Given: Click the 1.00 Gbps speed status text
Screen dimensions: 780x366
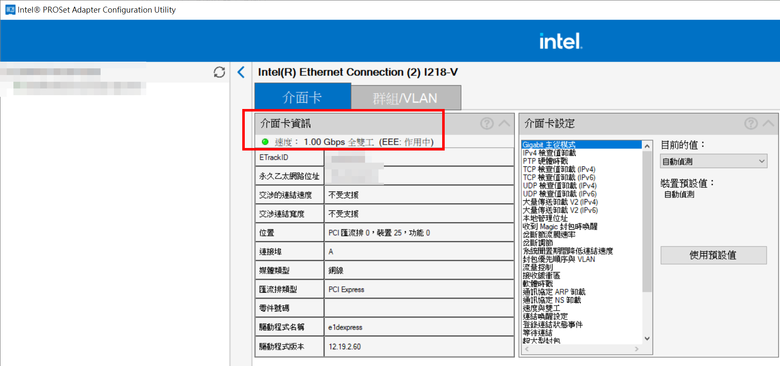Looking at the screenshot, I should pos(324,142).
